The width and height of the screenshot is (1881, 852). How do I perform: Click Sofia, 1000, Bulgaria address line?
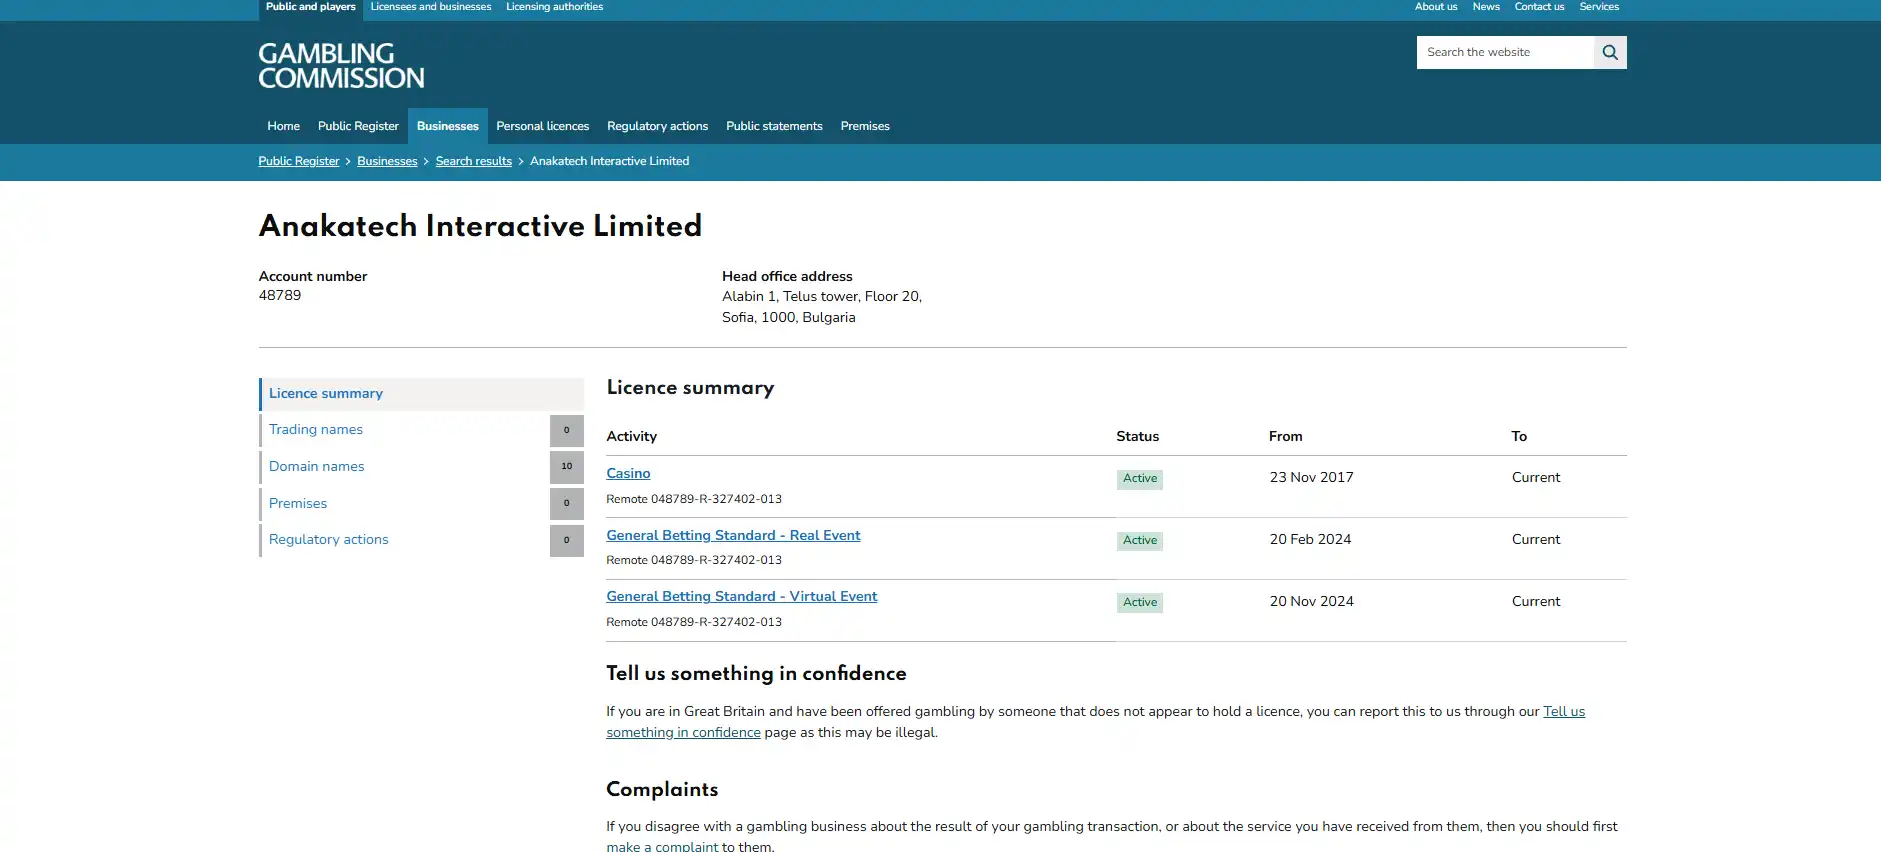click(789, 318)
